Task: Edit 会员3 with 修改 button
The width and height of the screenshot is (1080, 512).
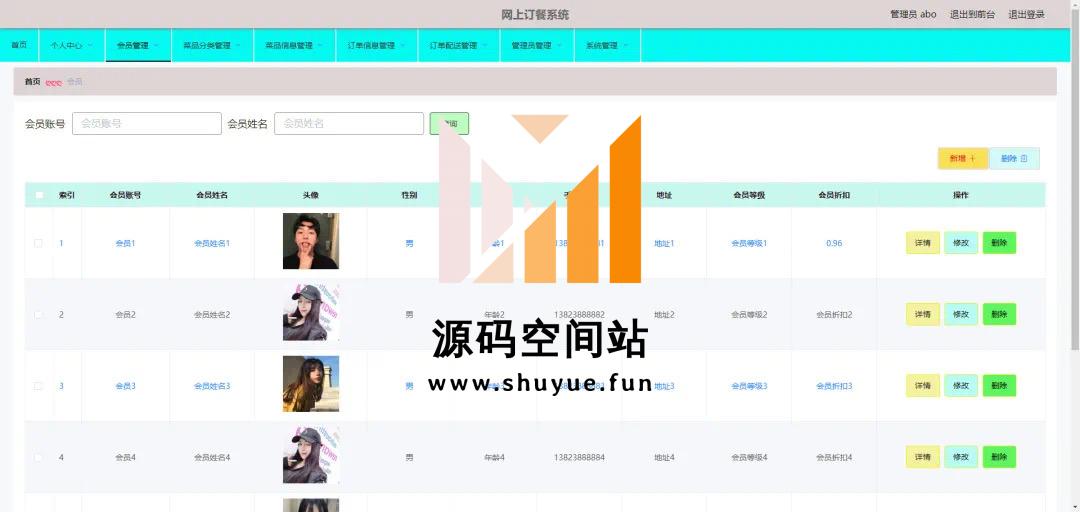Action: pyautogui.click(x=961, y=386)
